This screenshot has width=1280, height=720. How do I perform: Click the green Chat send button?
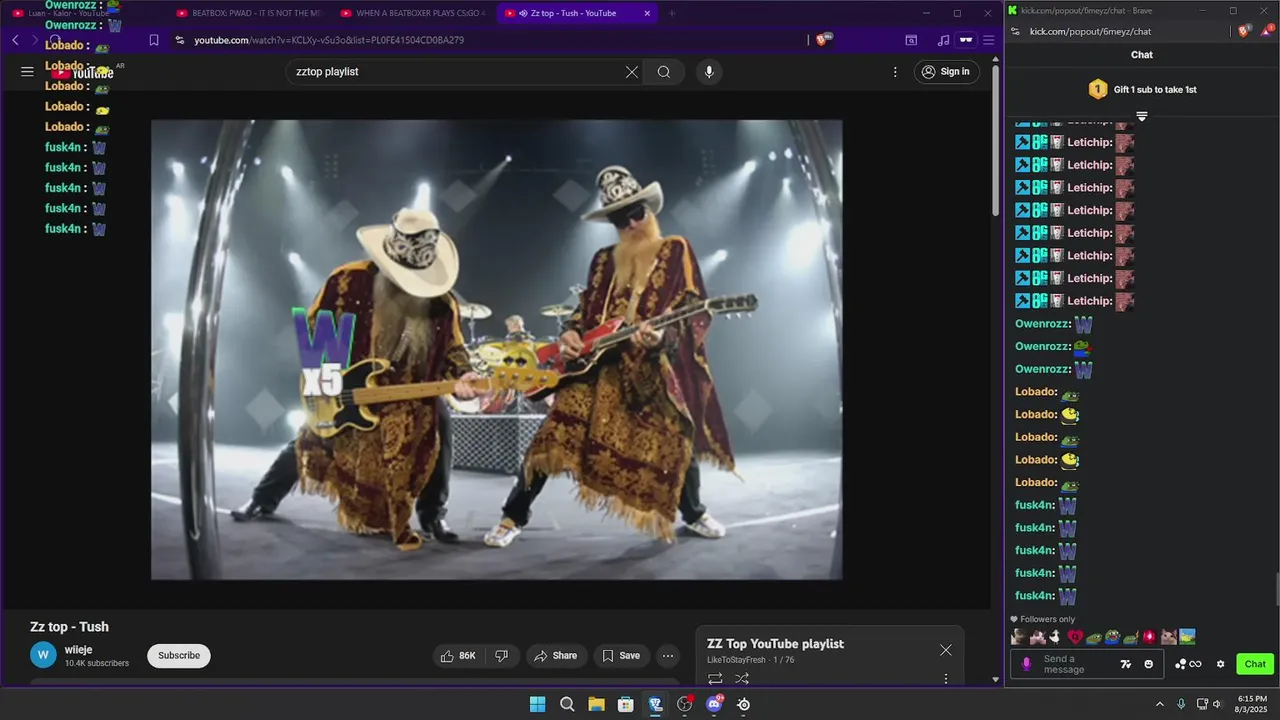[x=1255, y=664]
